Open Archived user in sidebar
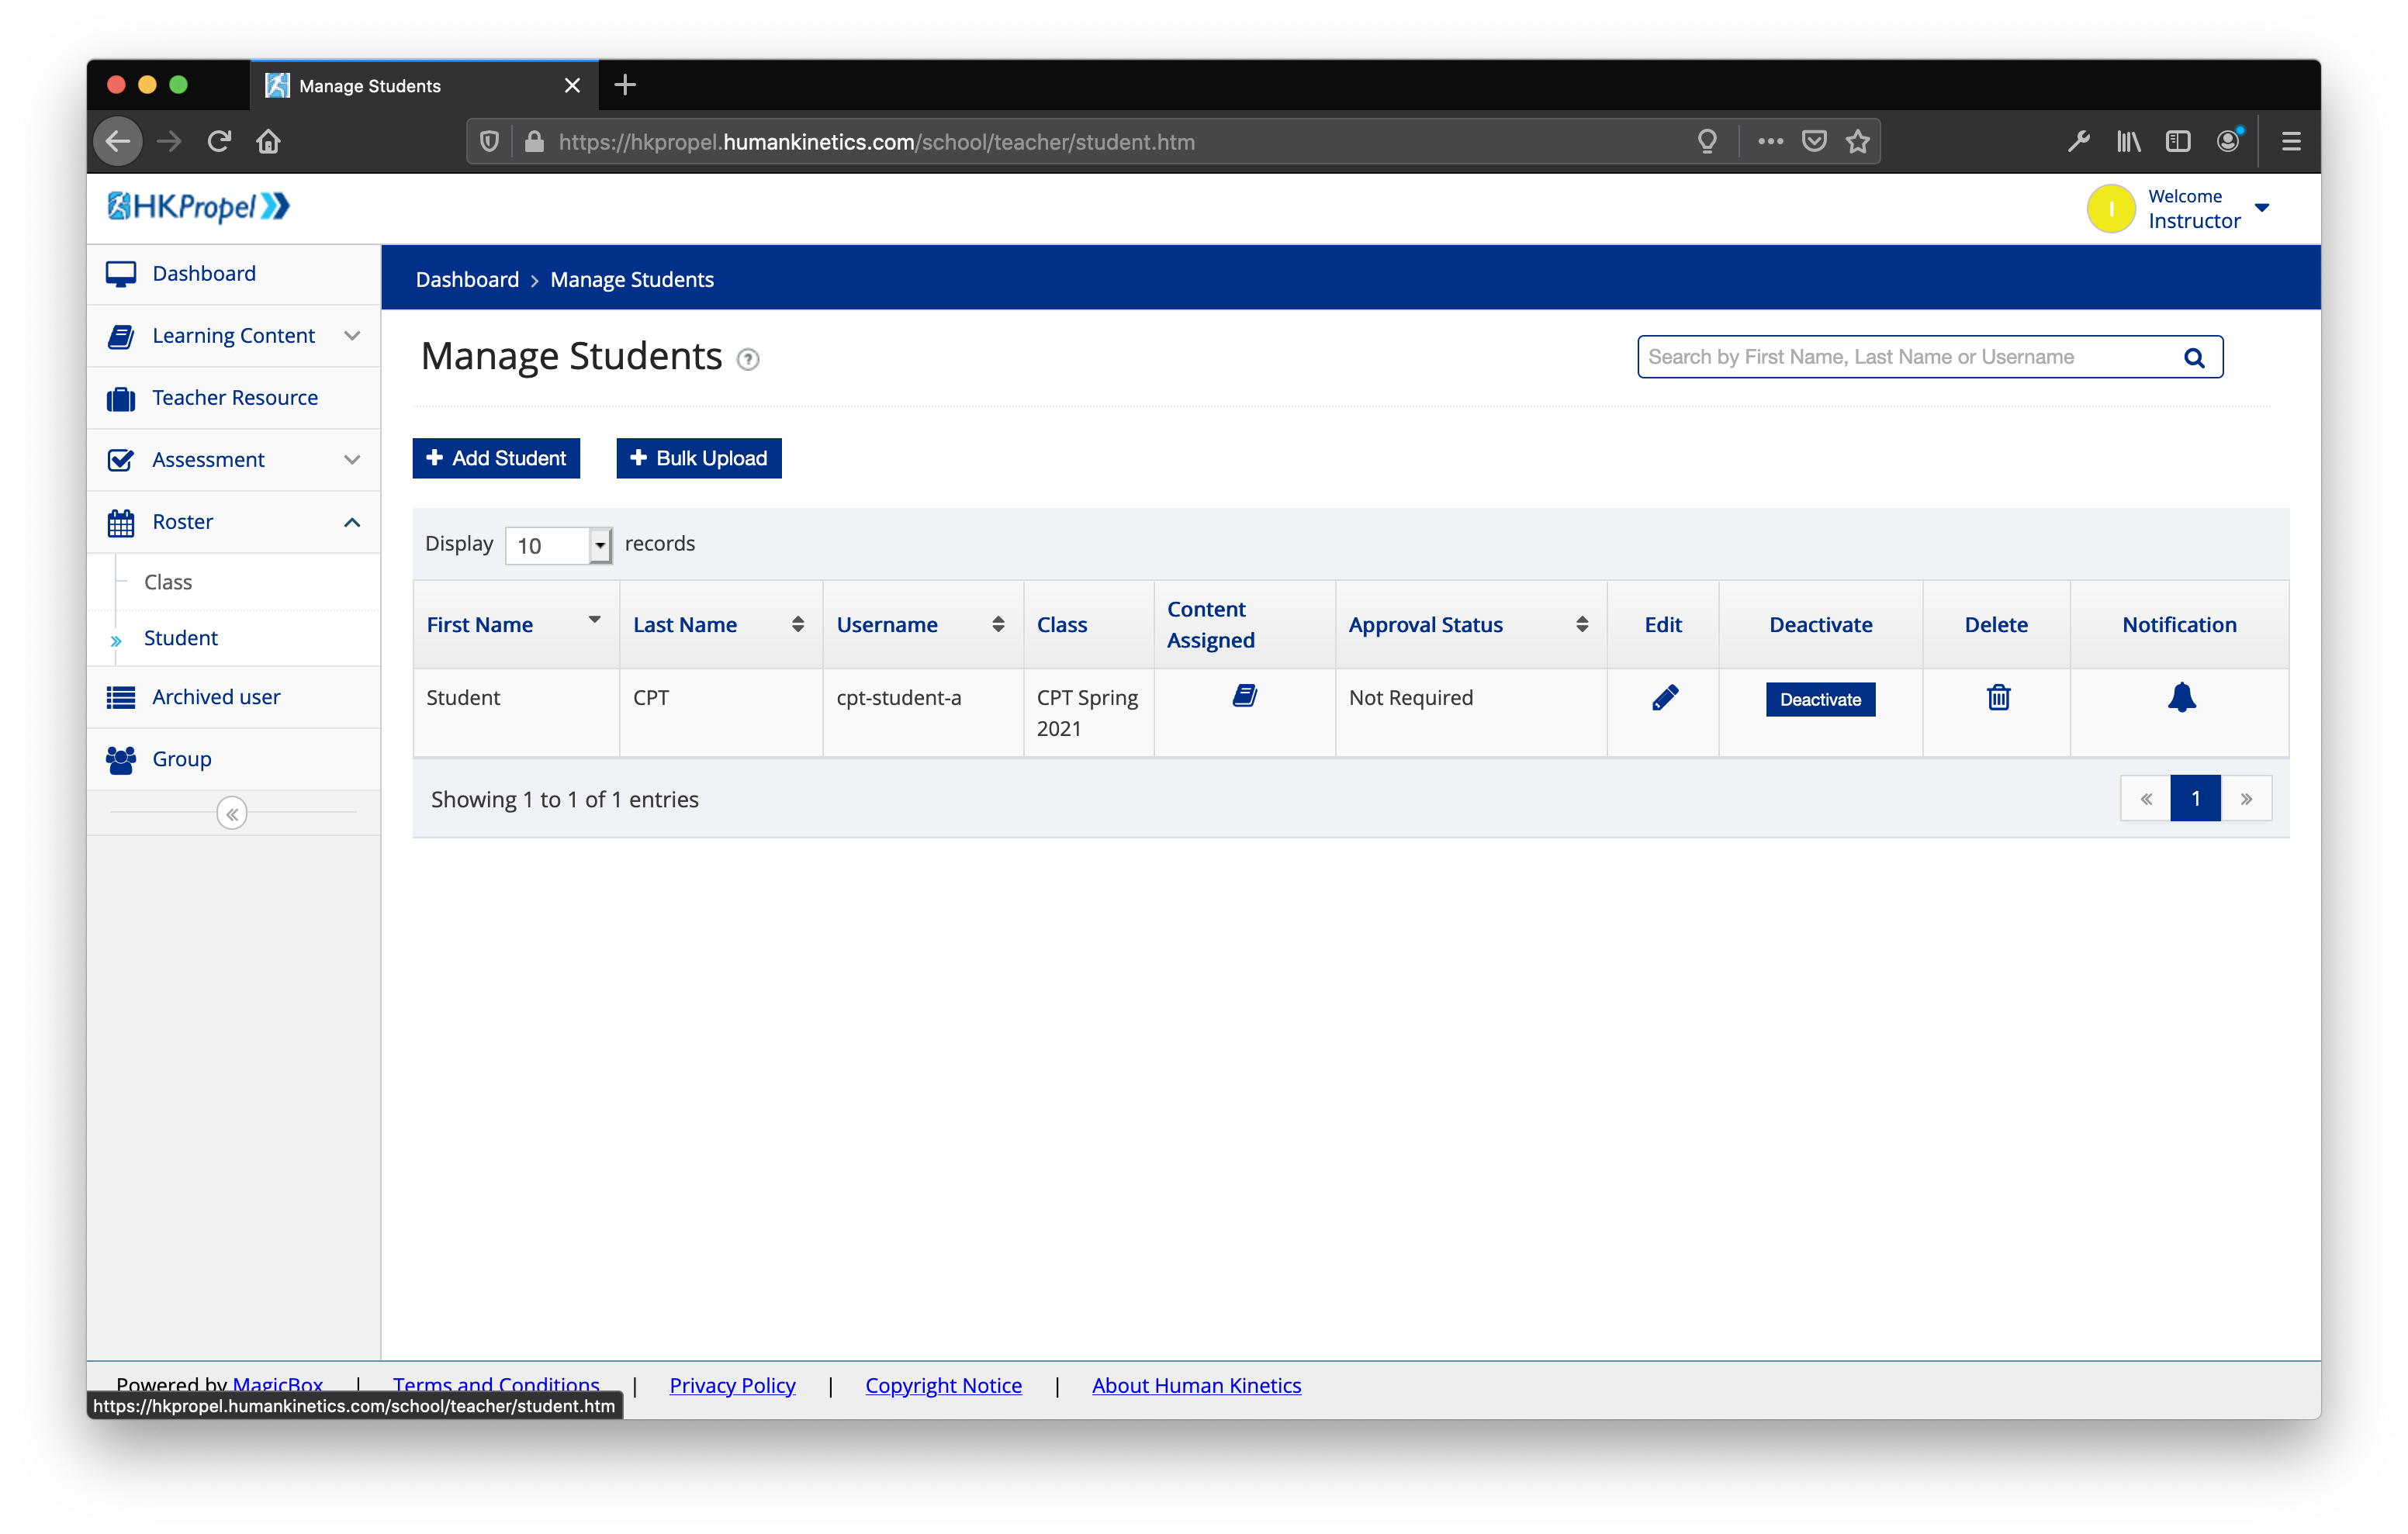Screen dimensions: 2408x1534 click(x=216, y=697)
